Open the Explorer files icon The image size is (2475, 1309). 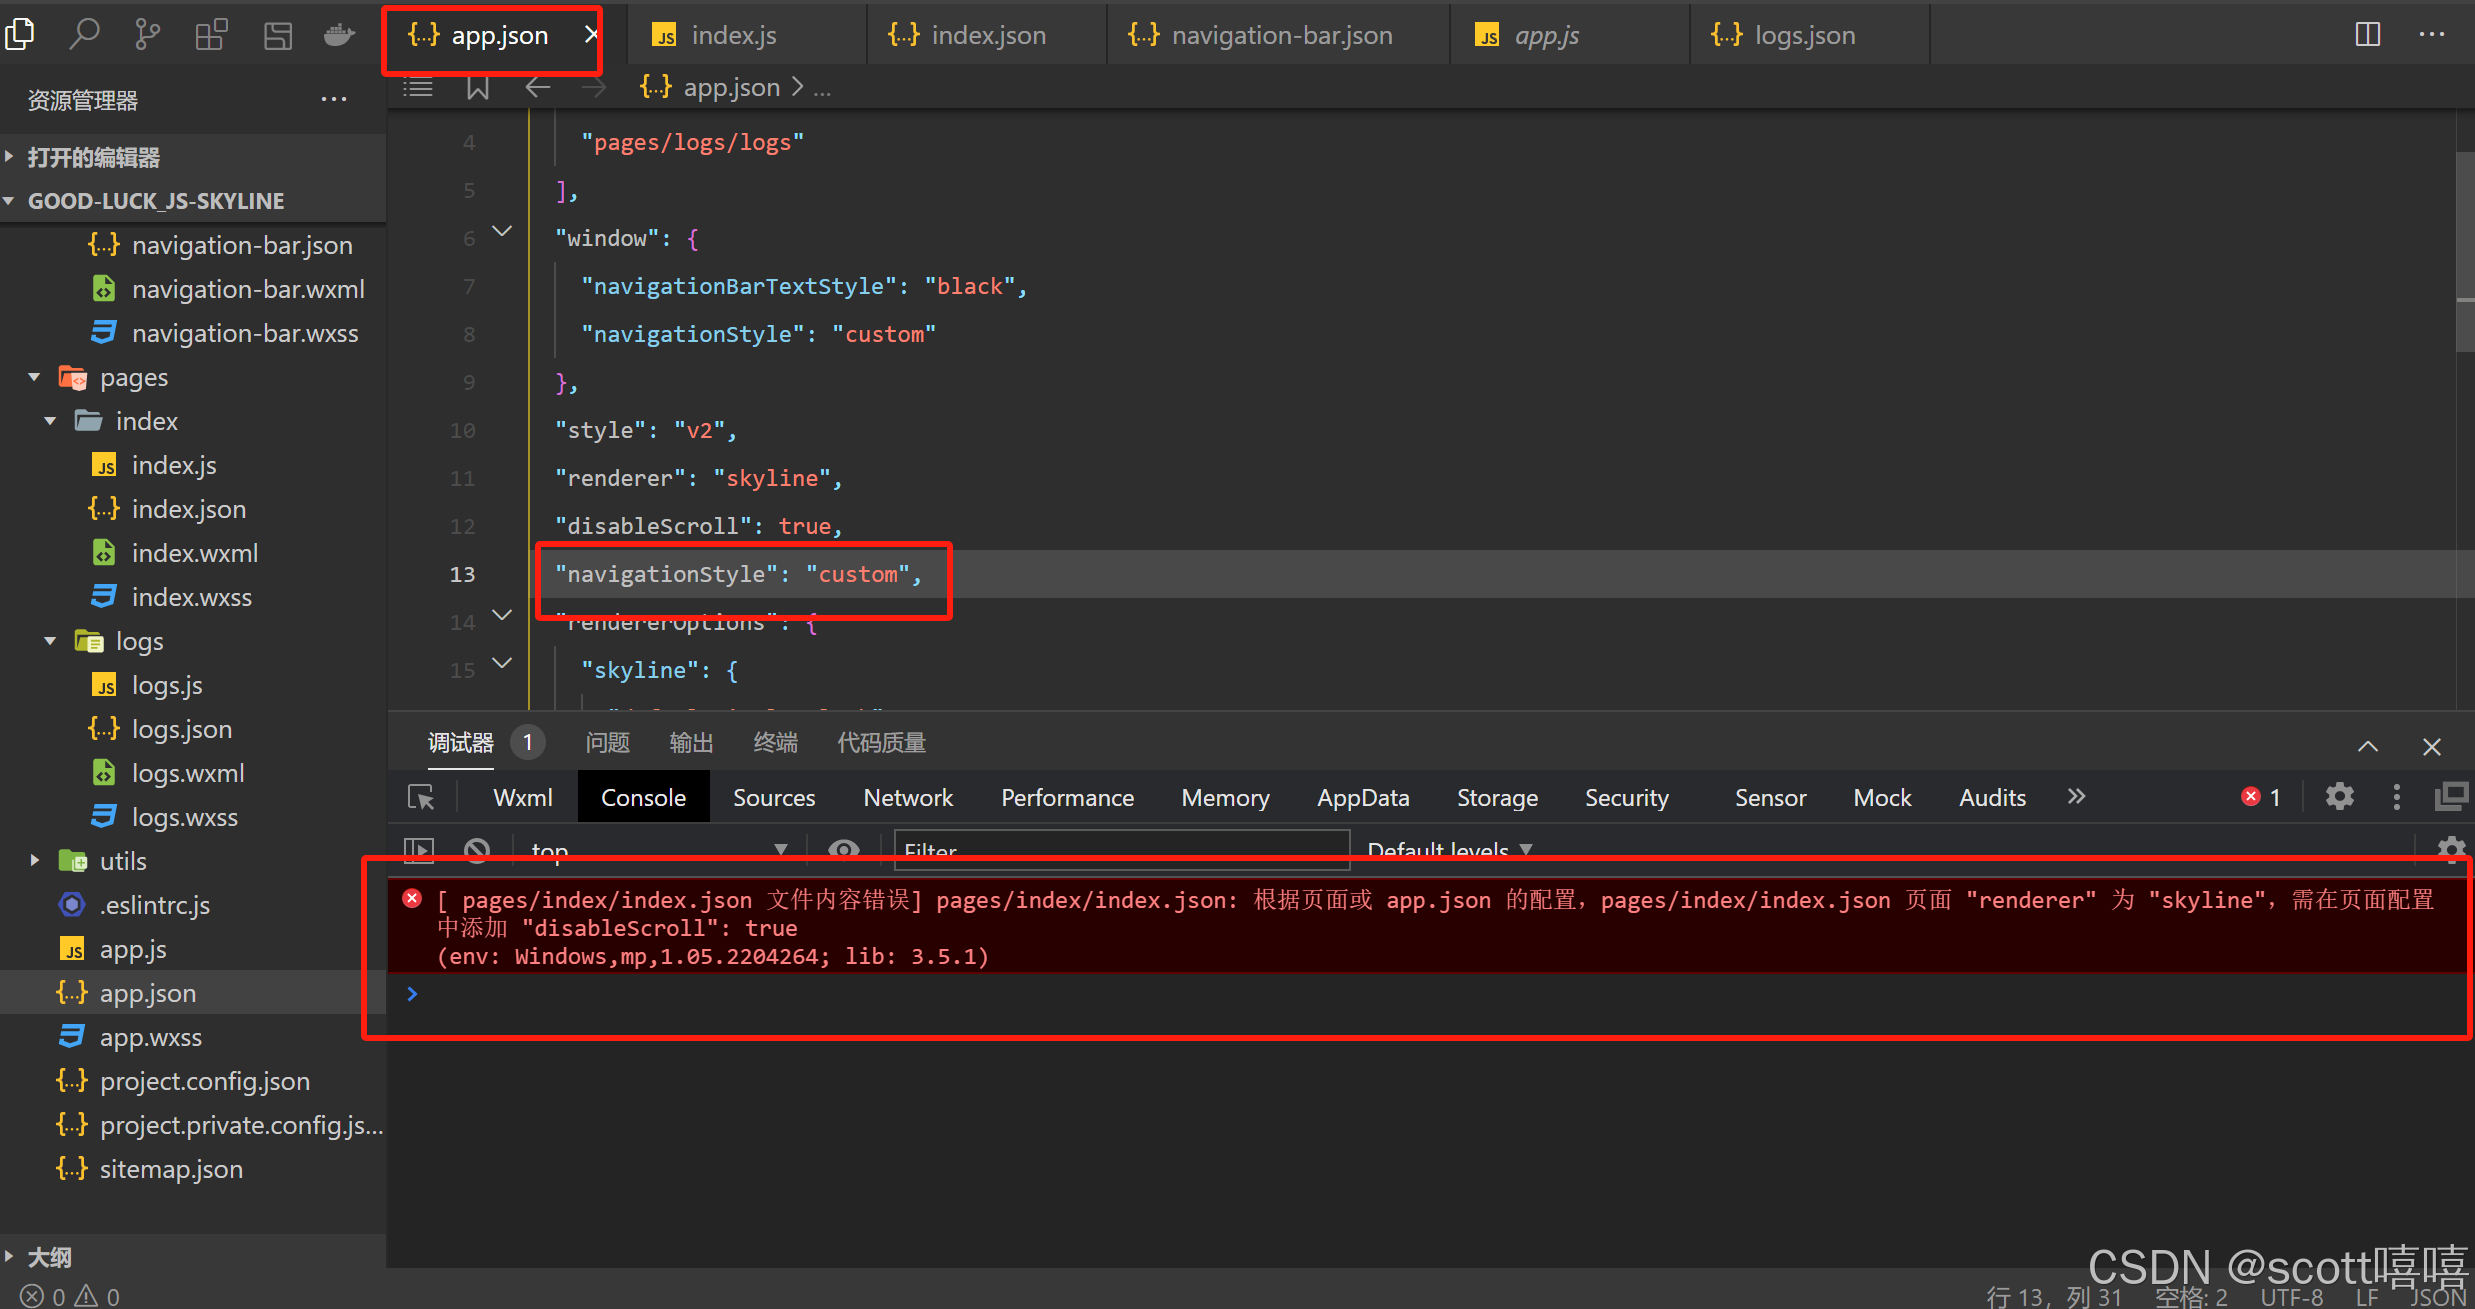click(20, 35)
